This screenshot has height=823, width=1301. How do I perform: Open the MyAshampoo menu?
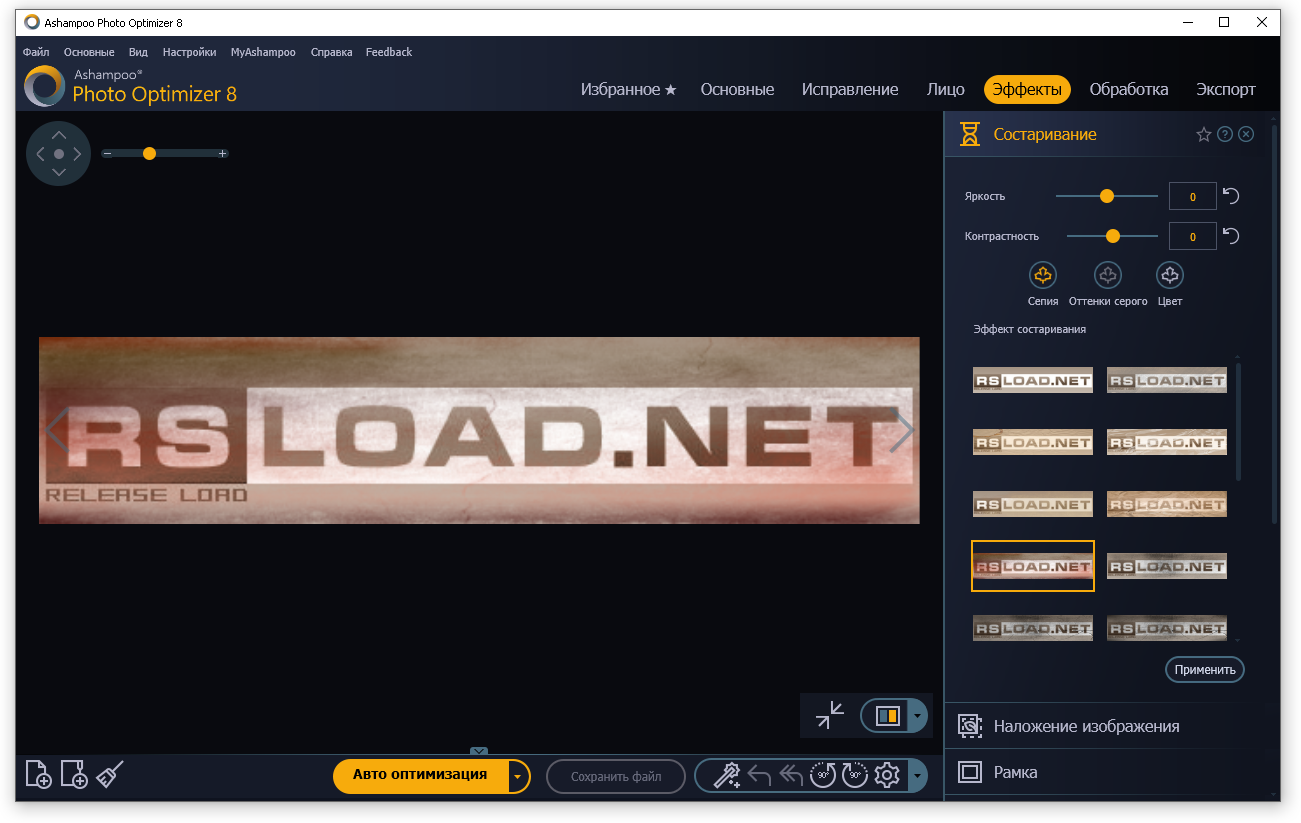click(x=263, y=52)
